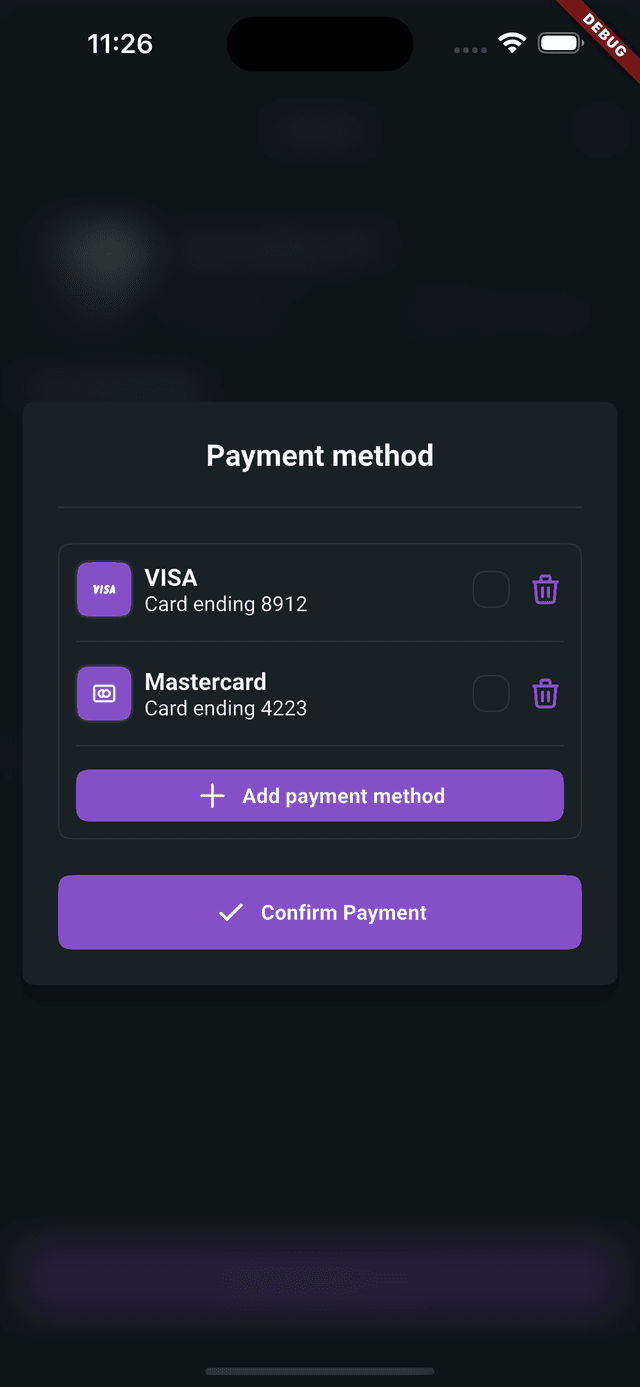
Task: Confirm Payment with the purple button
Action: 320,912
